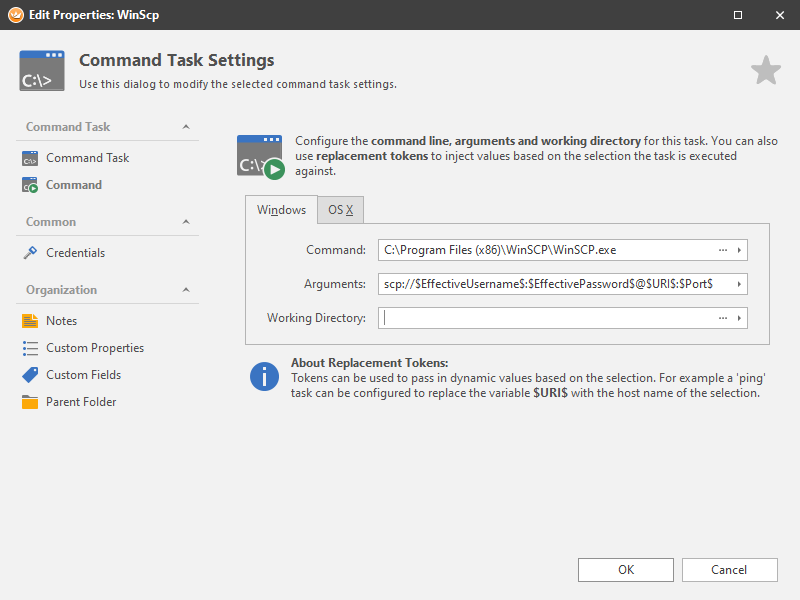
Task: Click the Custom Fields tag icon
Action: 30,375
